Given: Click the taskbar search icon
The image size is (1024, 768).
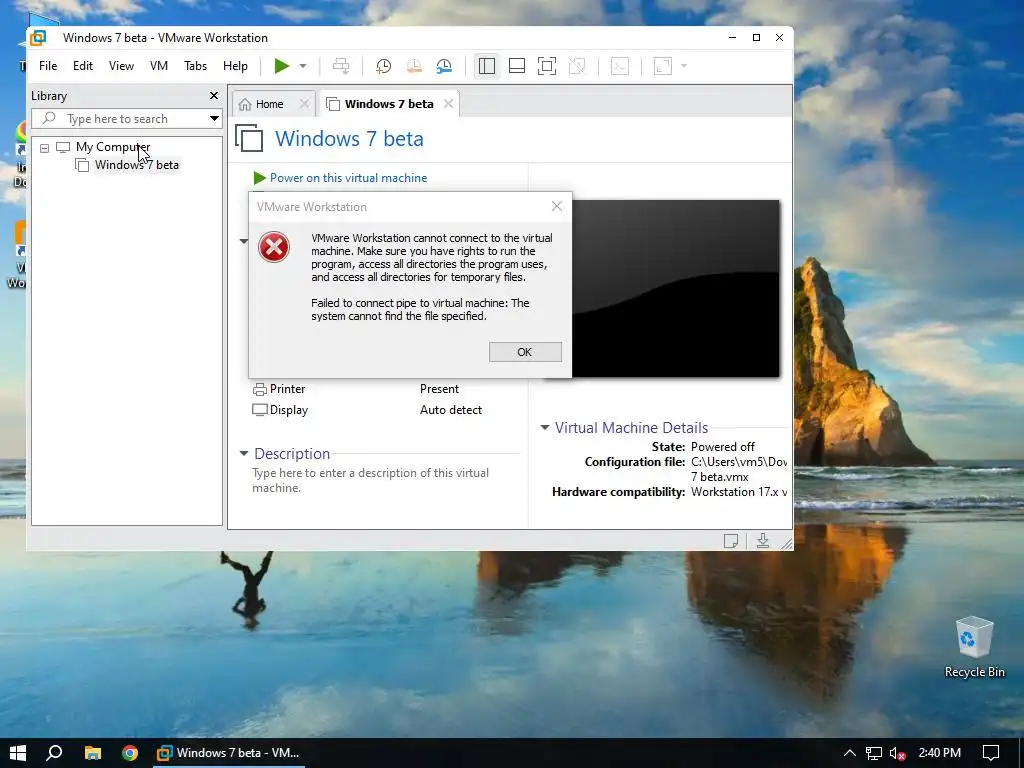Looking at the screenshot, I should [x=54, y=753].
